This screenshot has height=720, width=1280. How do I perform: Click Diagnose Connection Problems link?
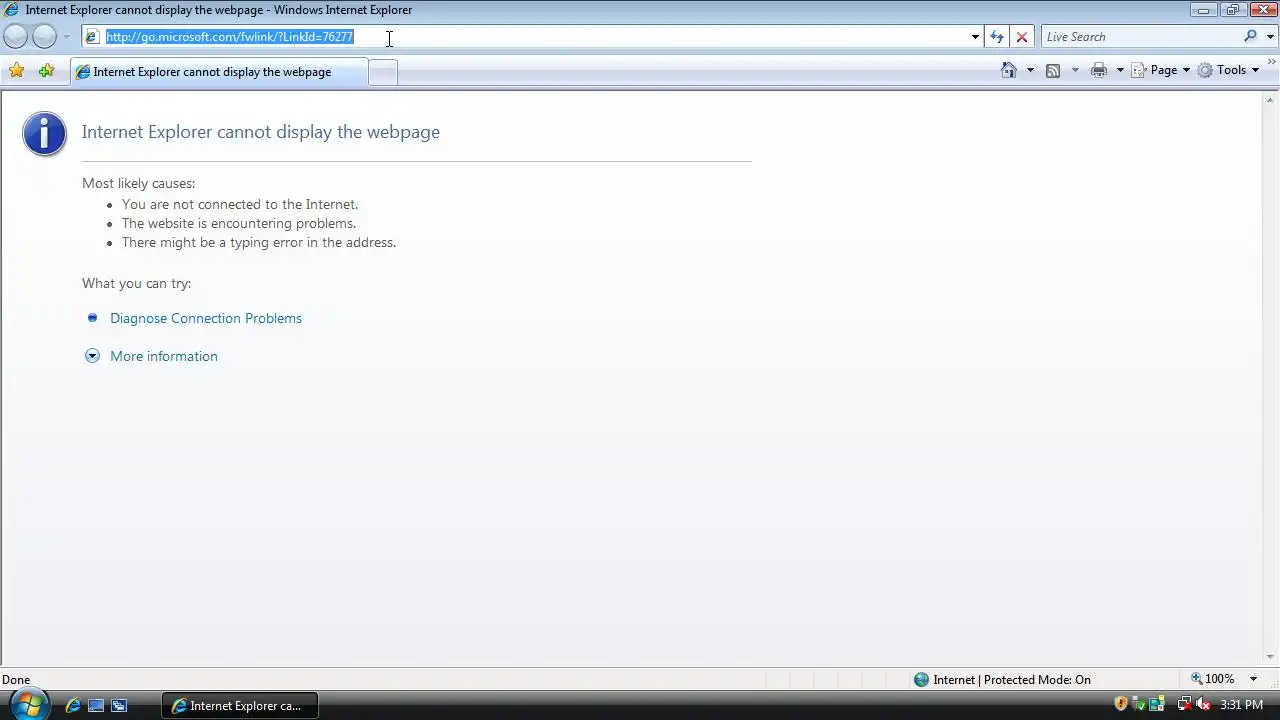coord(206,318)
